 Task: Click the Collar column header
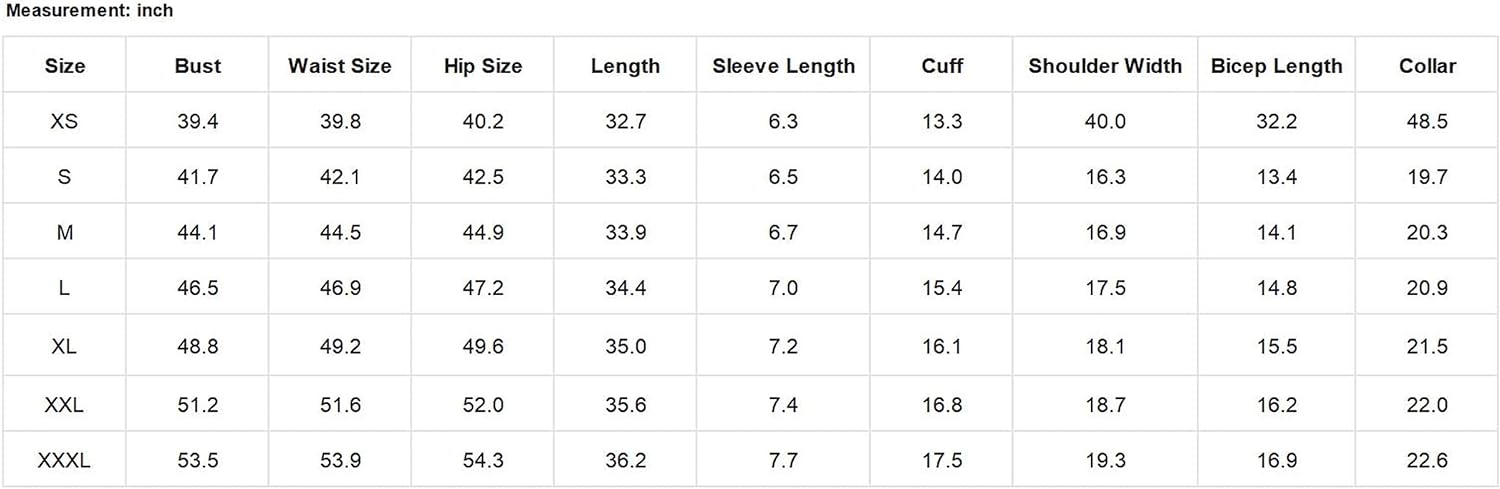(1427, 66)
